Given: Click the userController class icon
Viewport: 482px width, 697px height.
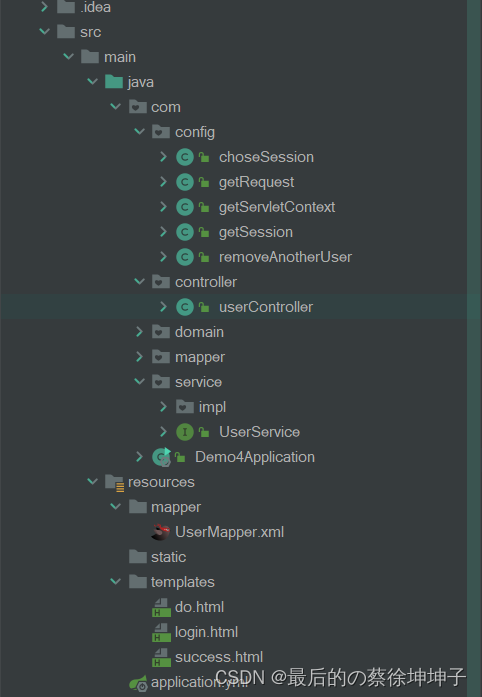Looking at the screenshot, I should coord(185,307).
